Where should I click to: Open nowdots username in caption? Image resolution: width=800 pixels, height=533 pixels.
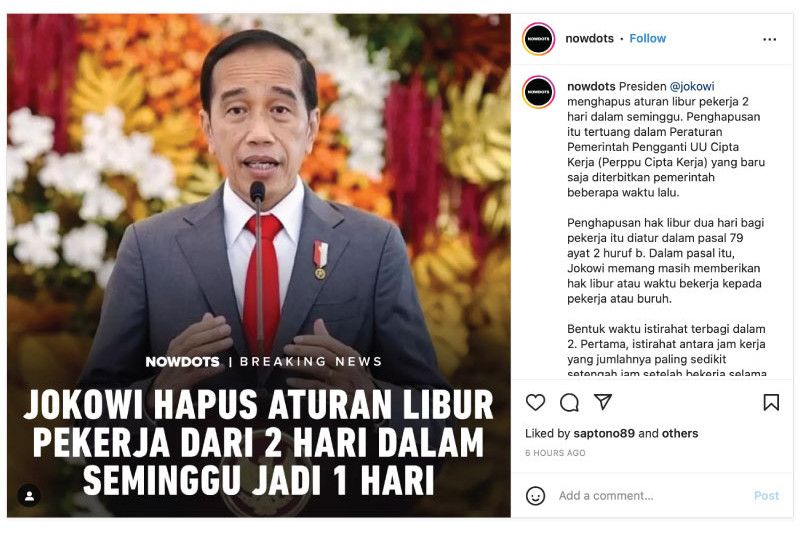[591, 86]
